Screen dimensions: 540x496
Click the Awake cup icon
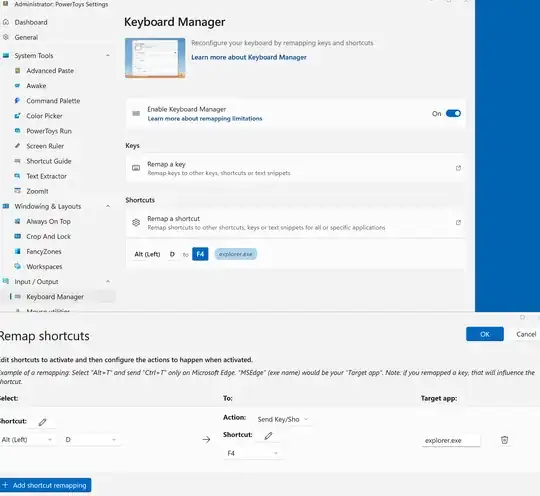click(18, 86)
